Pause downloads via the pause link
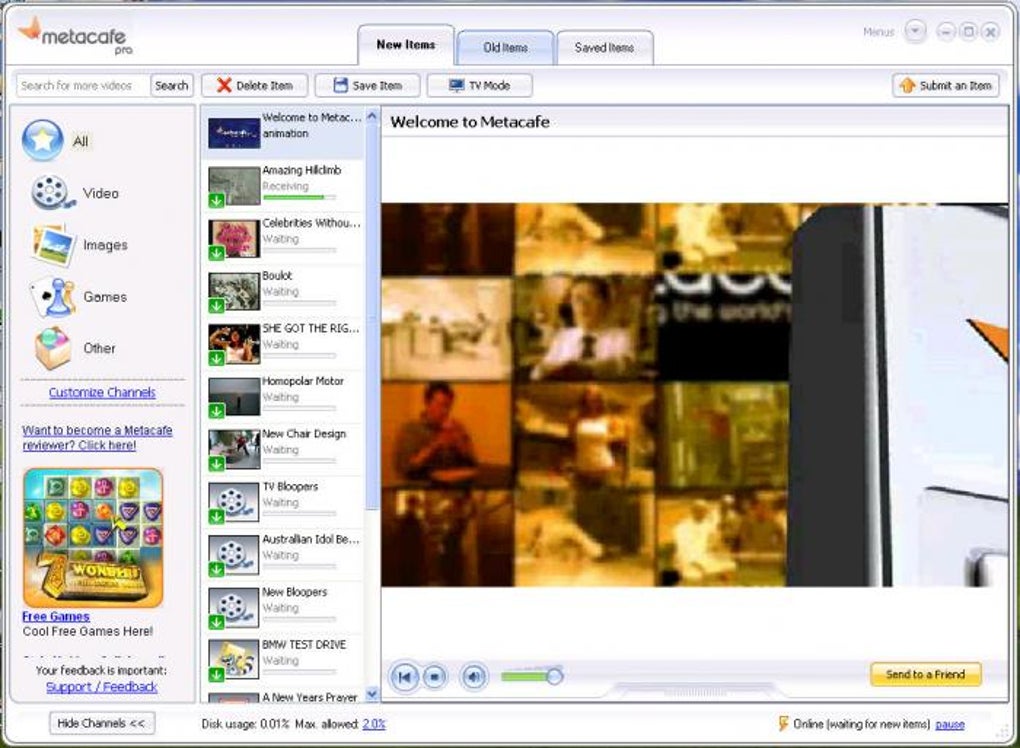The height and width of the screenshot is (748, 1020). 950,724
